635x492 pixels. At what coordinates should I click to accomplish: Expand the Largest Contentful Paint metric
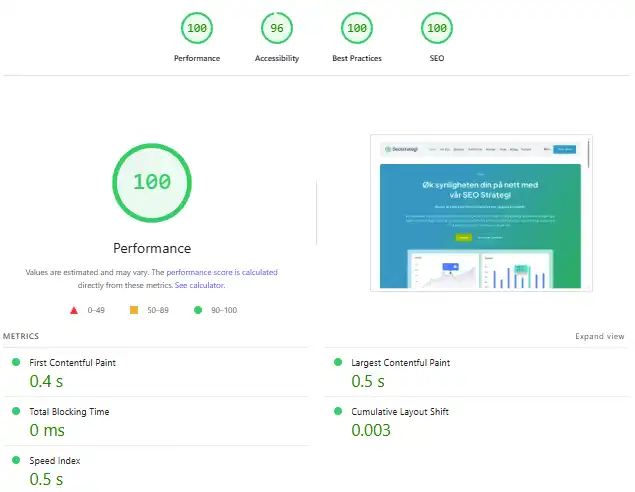400,362
